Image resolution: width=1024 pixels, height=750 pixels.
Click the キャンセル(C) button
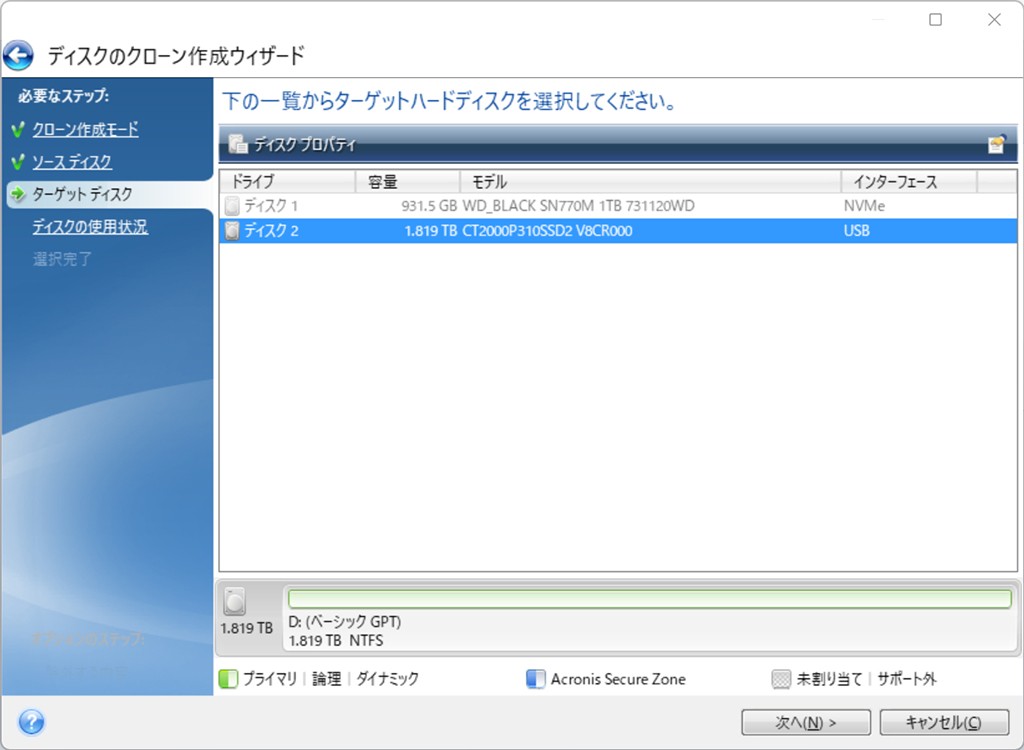(x=944, y=722)
